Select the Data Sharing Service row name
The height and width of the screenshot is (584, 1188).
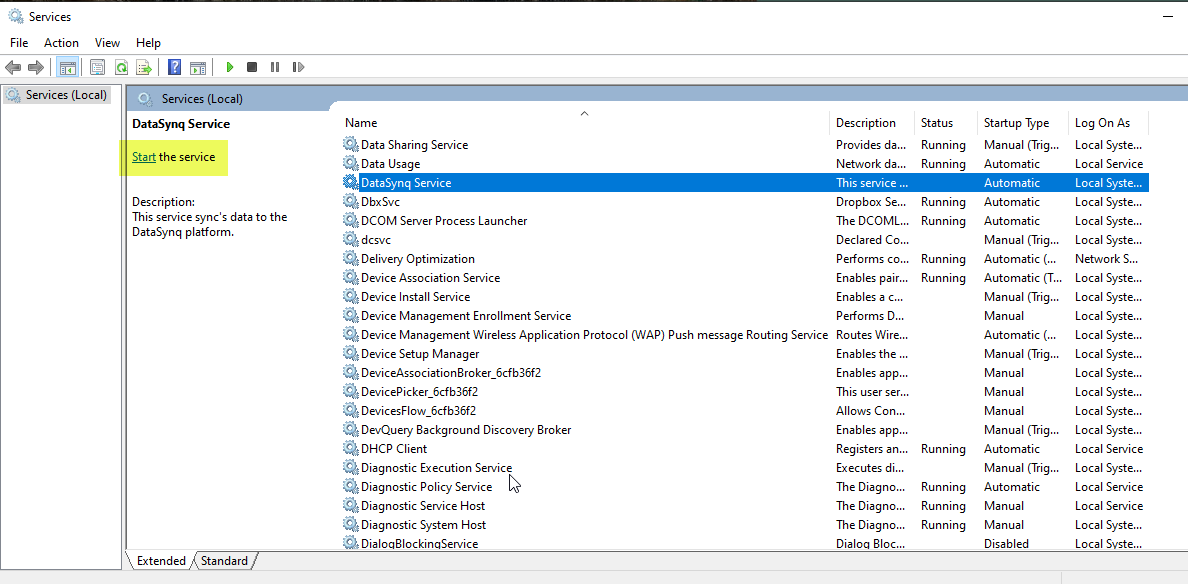(x=414, y=145)
